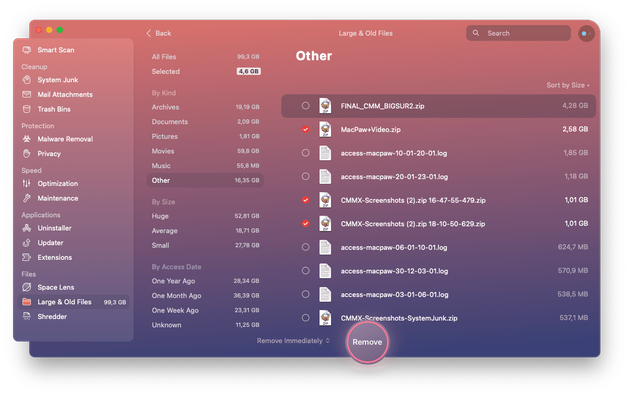The image size is (630, 396).
Task: Filter by Unknown access date
Action: coord(205,325)
